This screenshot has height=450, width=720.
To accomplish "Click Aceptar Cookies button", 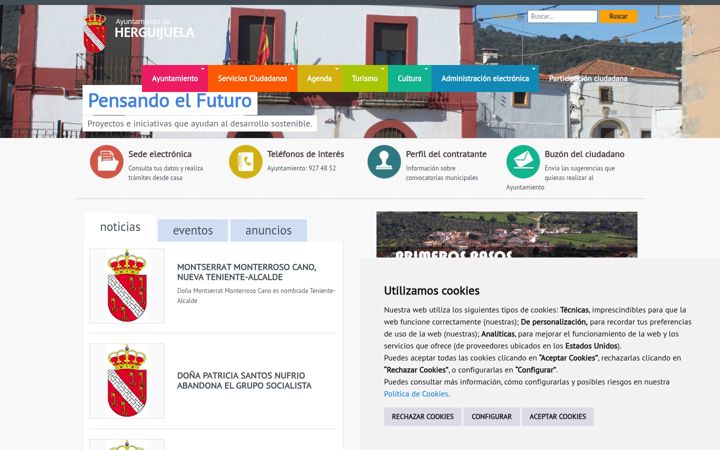I will (558, 416).
